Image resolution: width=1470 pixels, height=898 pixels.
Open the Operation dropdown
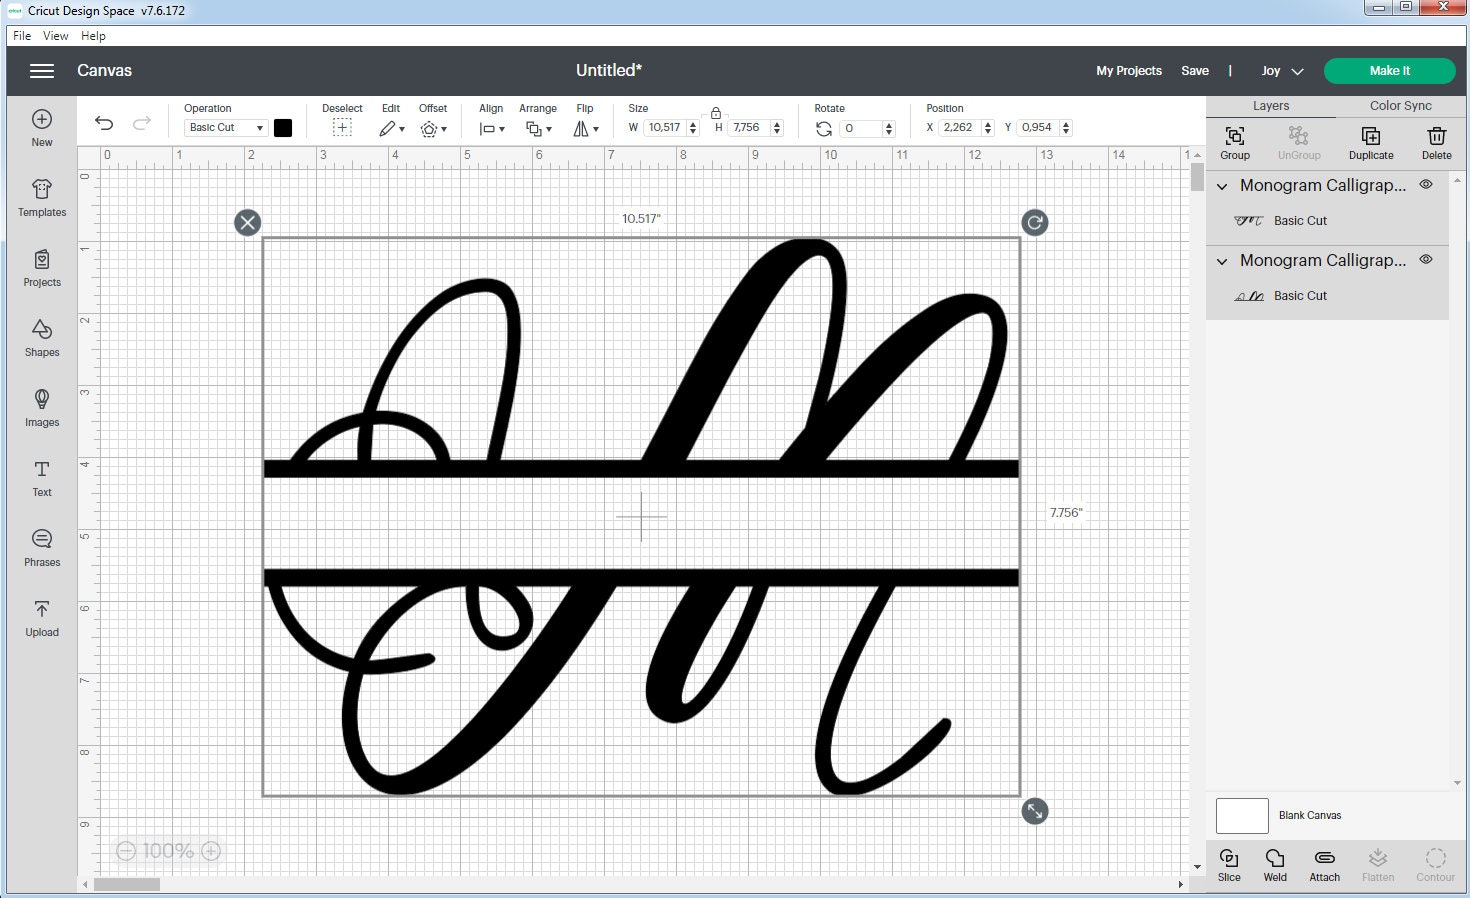[x=223, y=127]
